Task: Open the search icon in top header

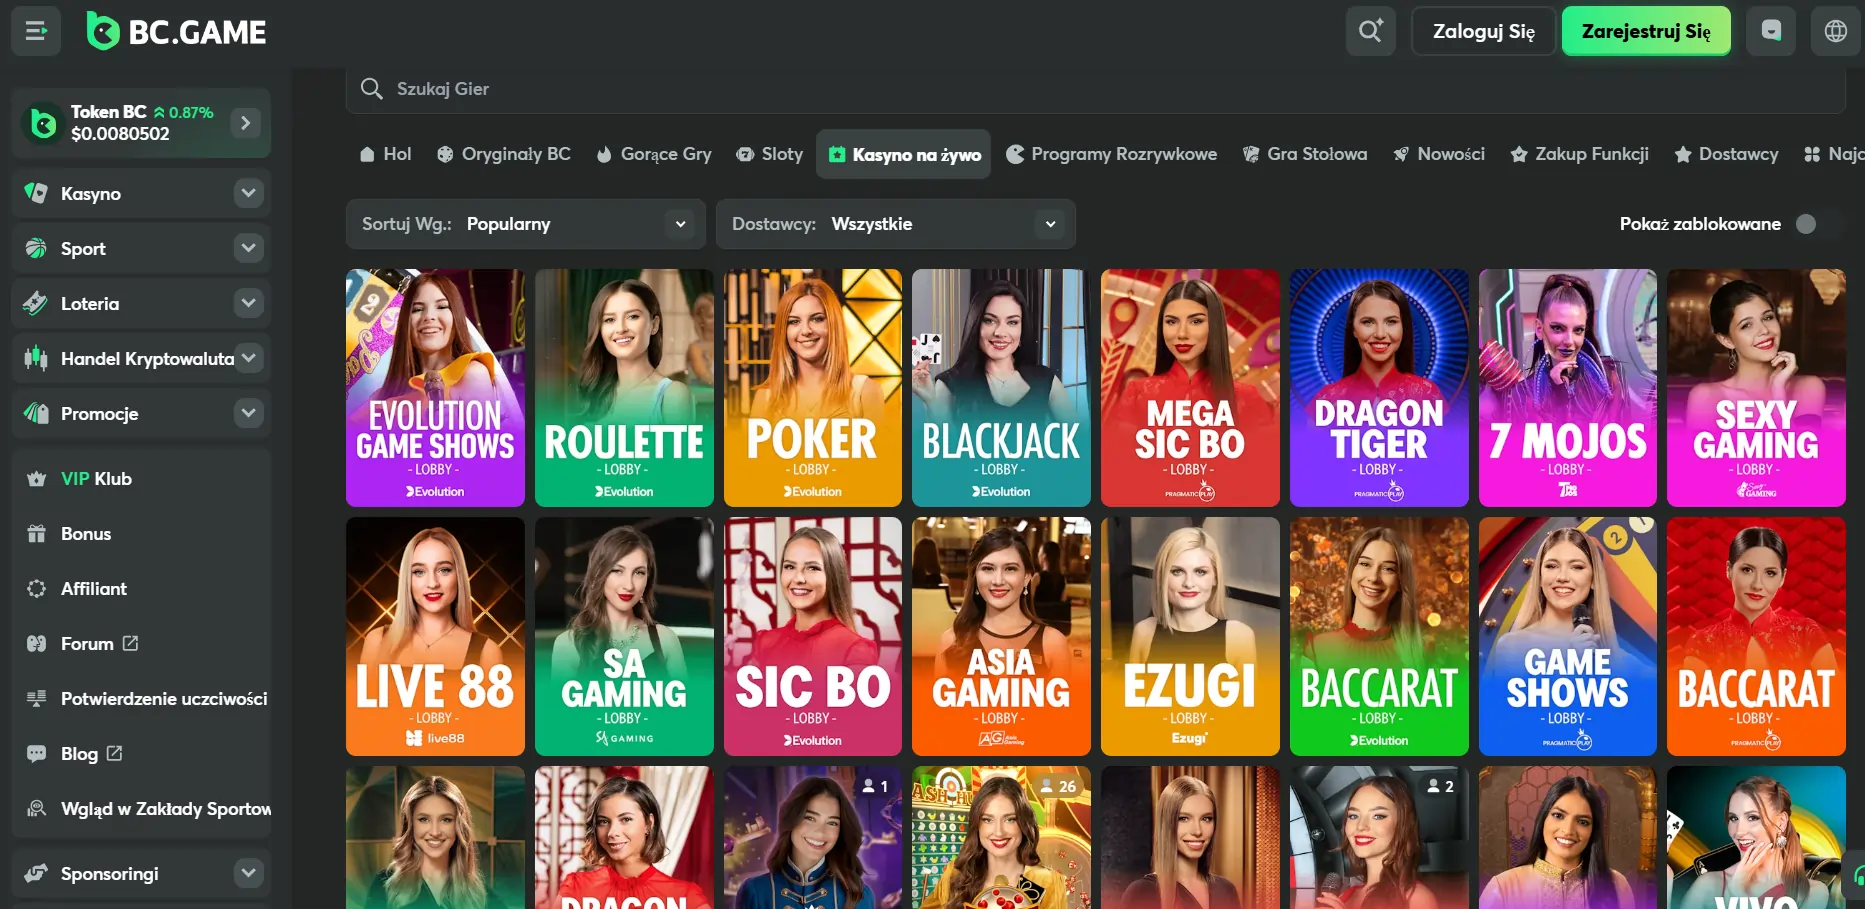Action: tap(1370, 31)
